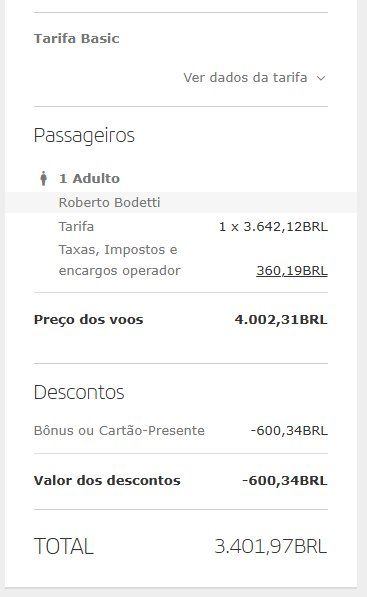Select passenger name Roberto Bodetti

click(x=109, y=202)
